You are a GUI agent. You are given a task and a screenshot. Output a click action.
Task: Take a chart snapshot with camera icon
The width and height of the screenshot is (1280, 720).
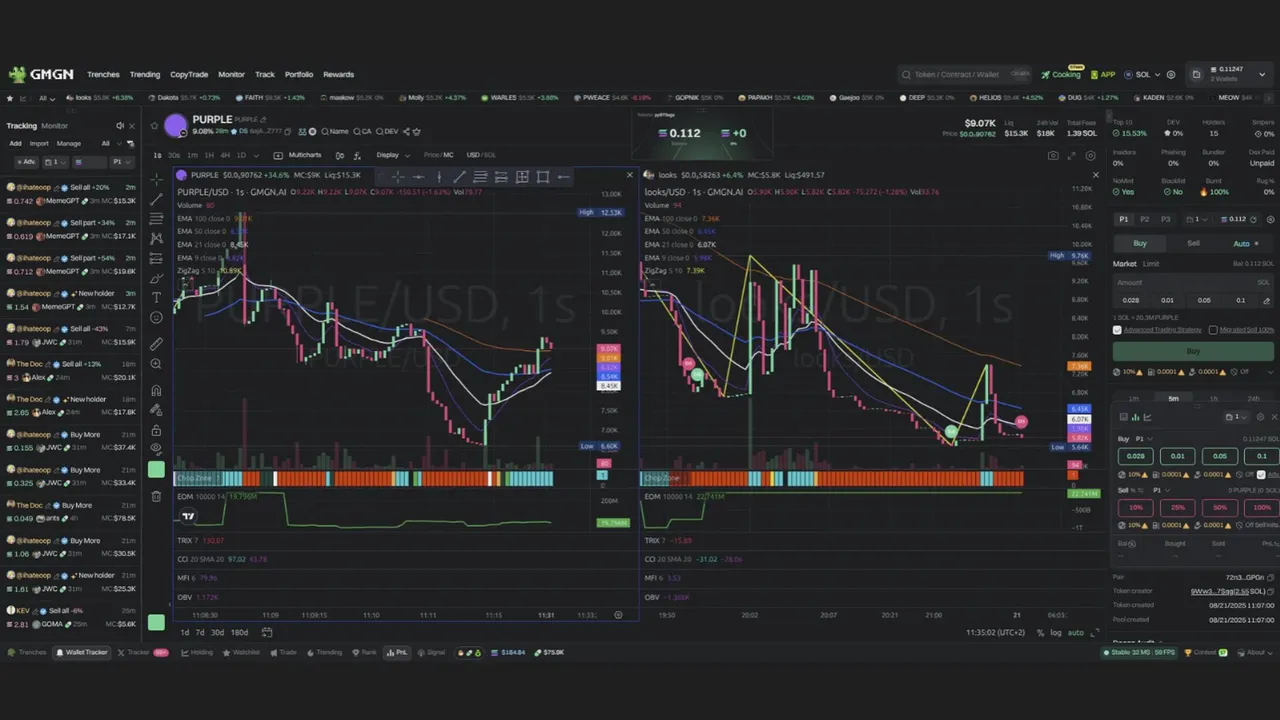(1053, 156)
